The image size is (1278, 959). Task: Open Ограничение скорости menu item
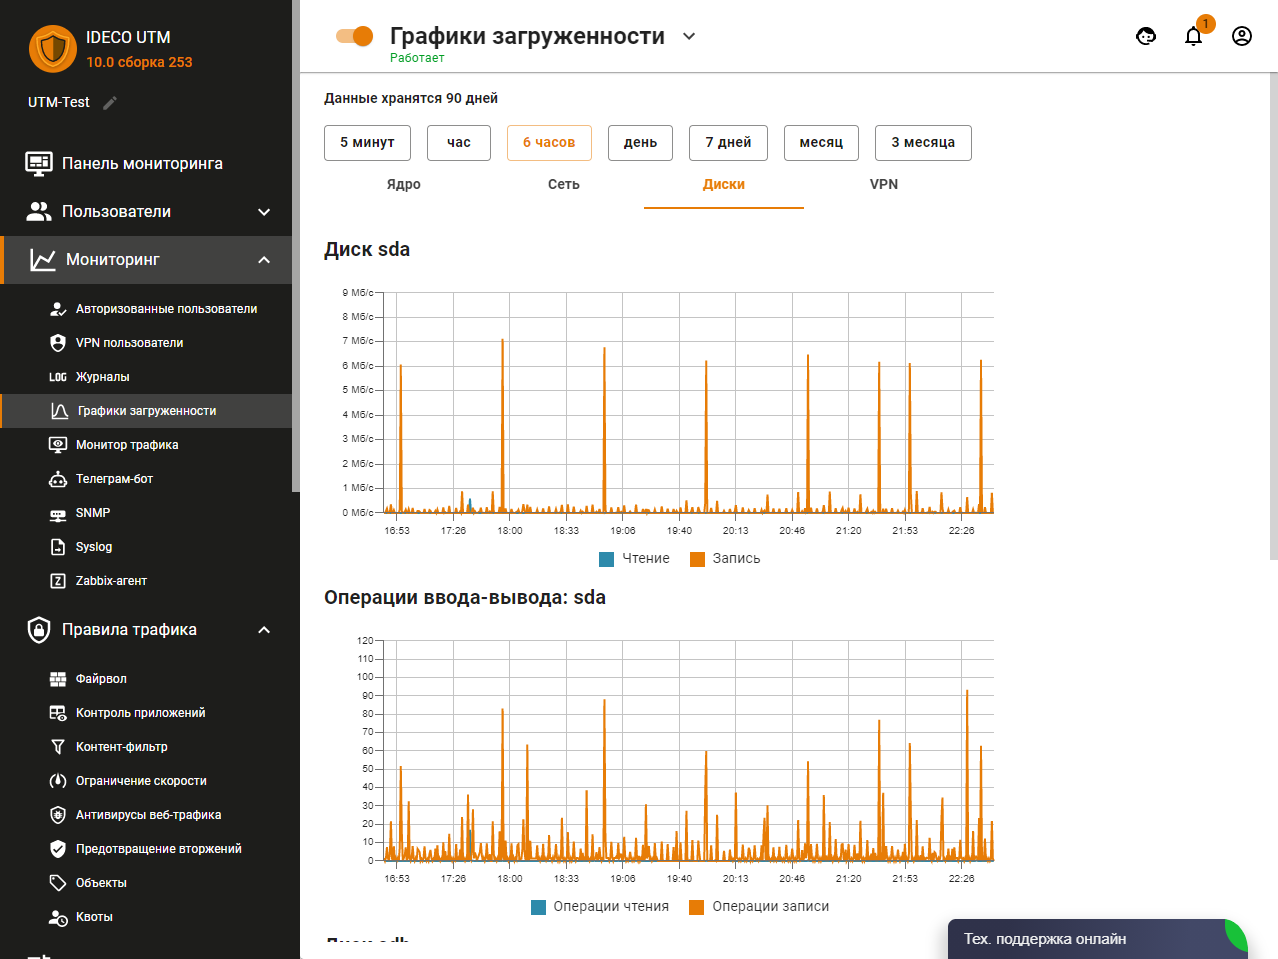[146, 781]
